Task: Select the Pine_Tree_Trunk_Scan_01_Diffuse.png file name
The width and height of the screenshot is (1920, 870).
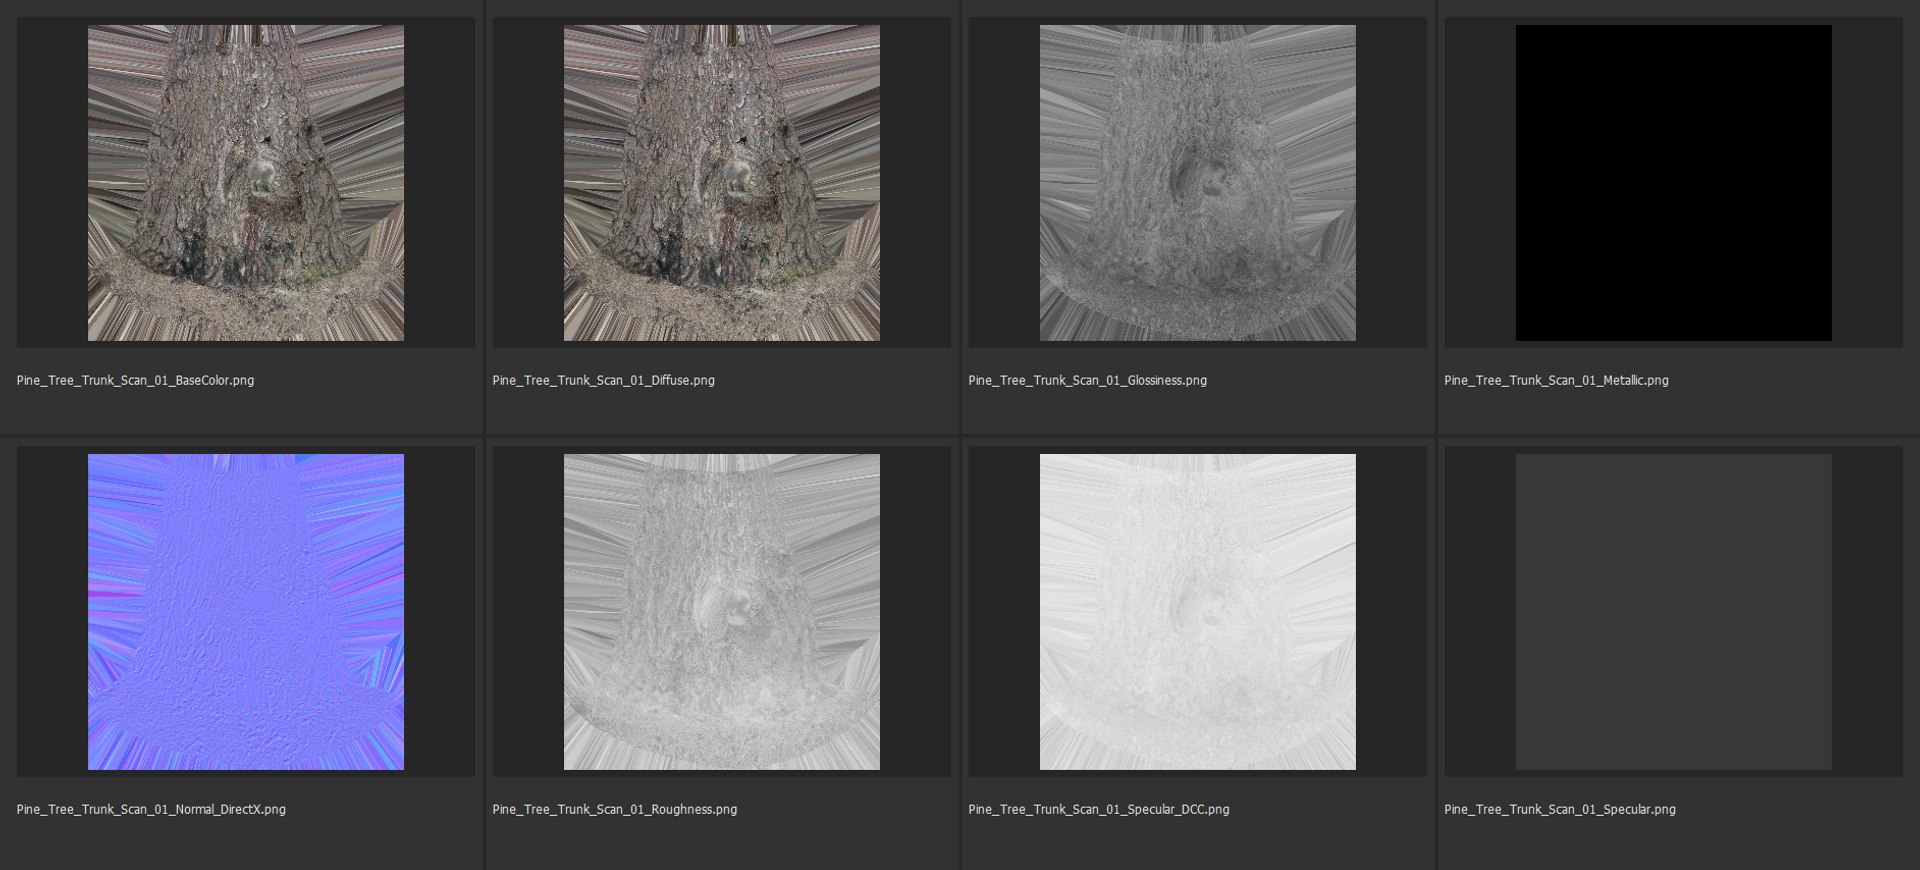Action: [603, 380]
